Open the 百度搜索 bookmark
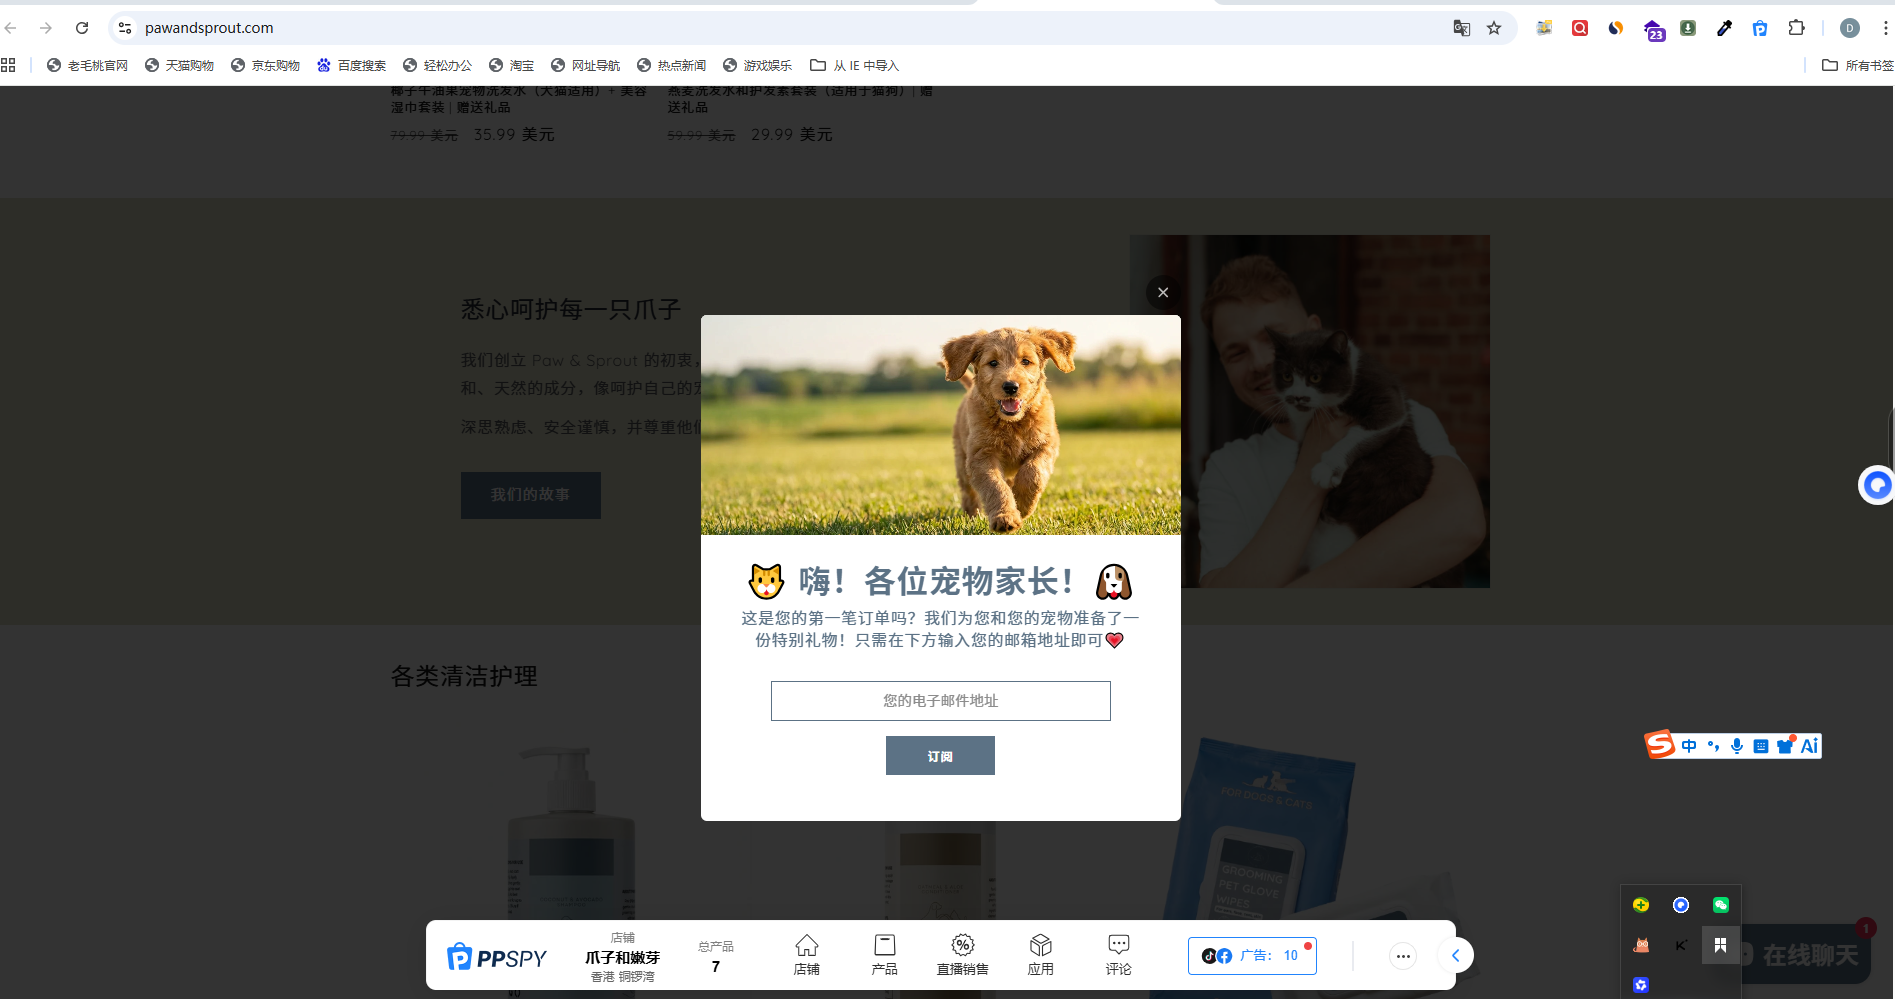1895x999 pixels. coord(351,66)
